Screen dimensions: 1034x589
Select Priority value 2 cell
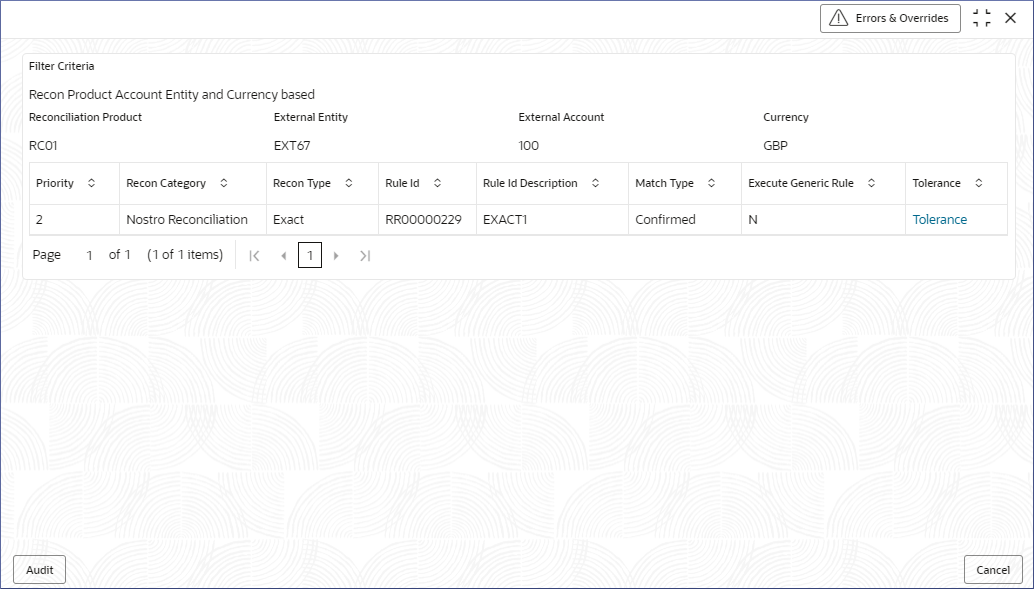tap(75, 220)
